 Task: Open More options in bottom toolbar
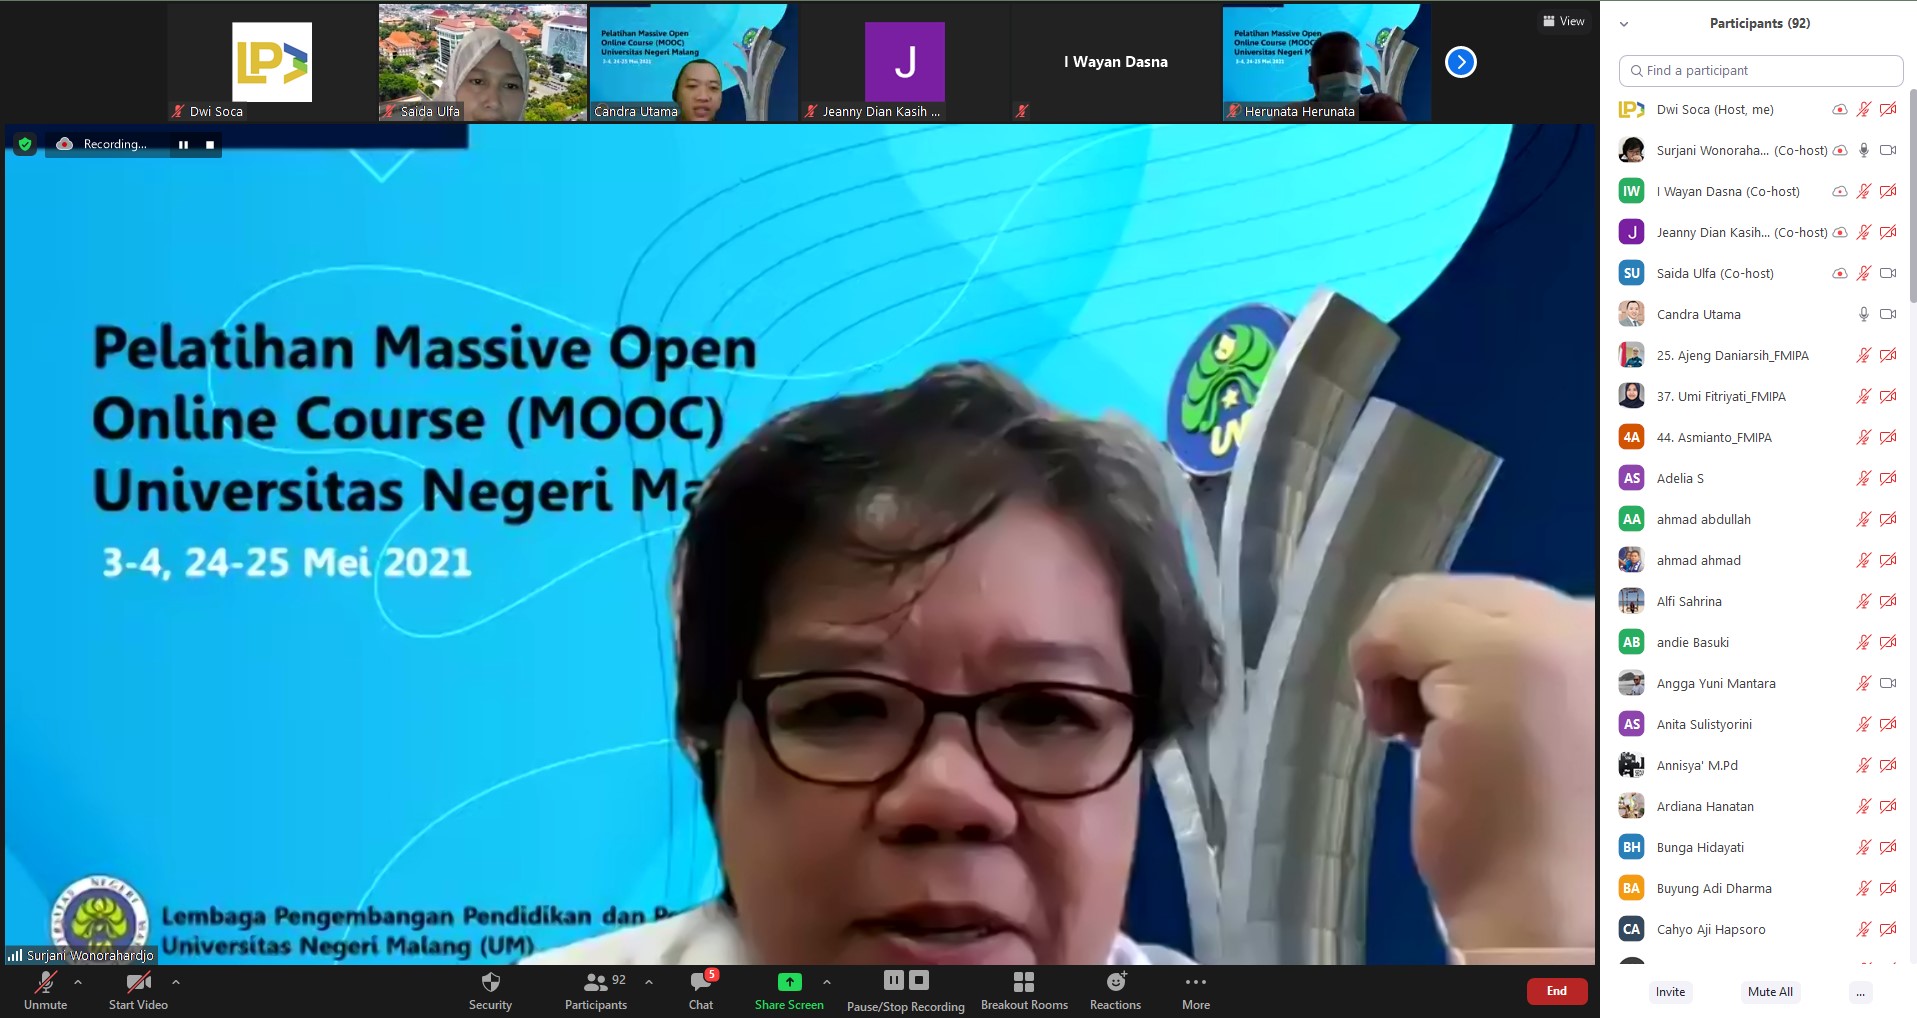coord(1196,990)
